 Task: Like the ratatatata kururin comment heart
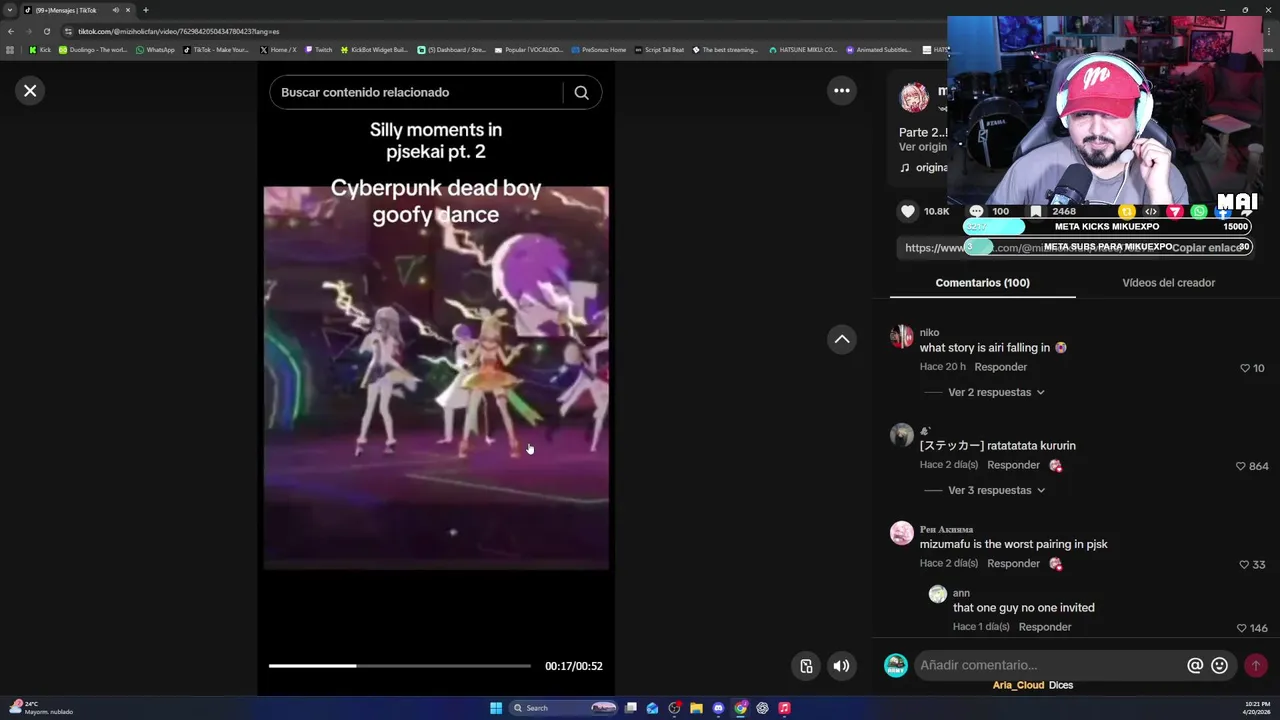[1240, 466]
